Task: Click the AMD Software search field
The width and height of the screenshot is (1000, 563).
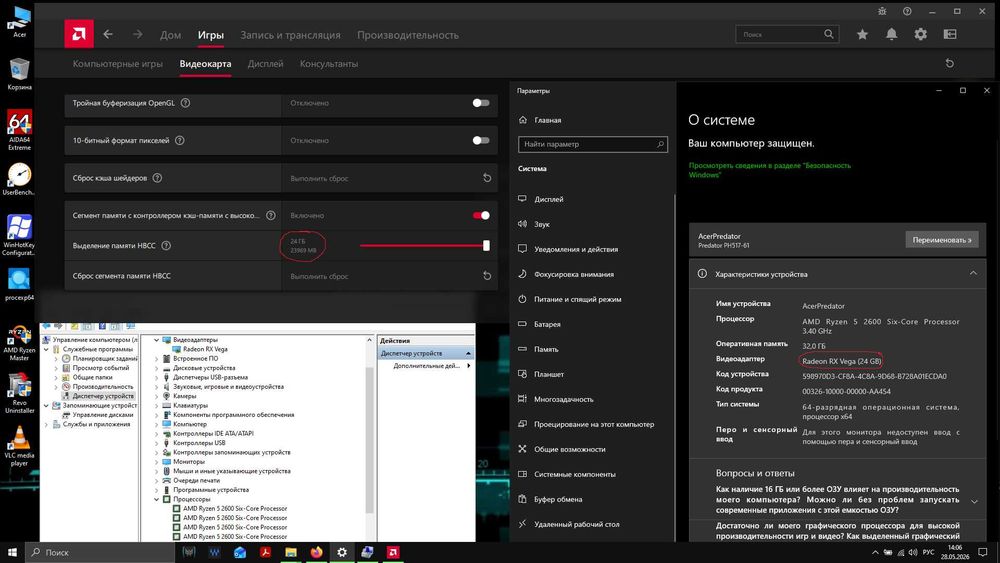Action: click(x=787, y=34)
